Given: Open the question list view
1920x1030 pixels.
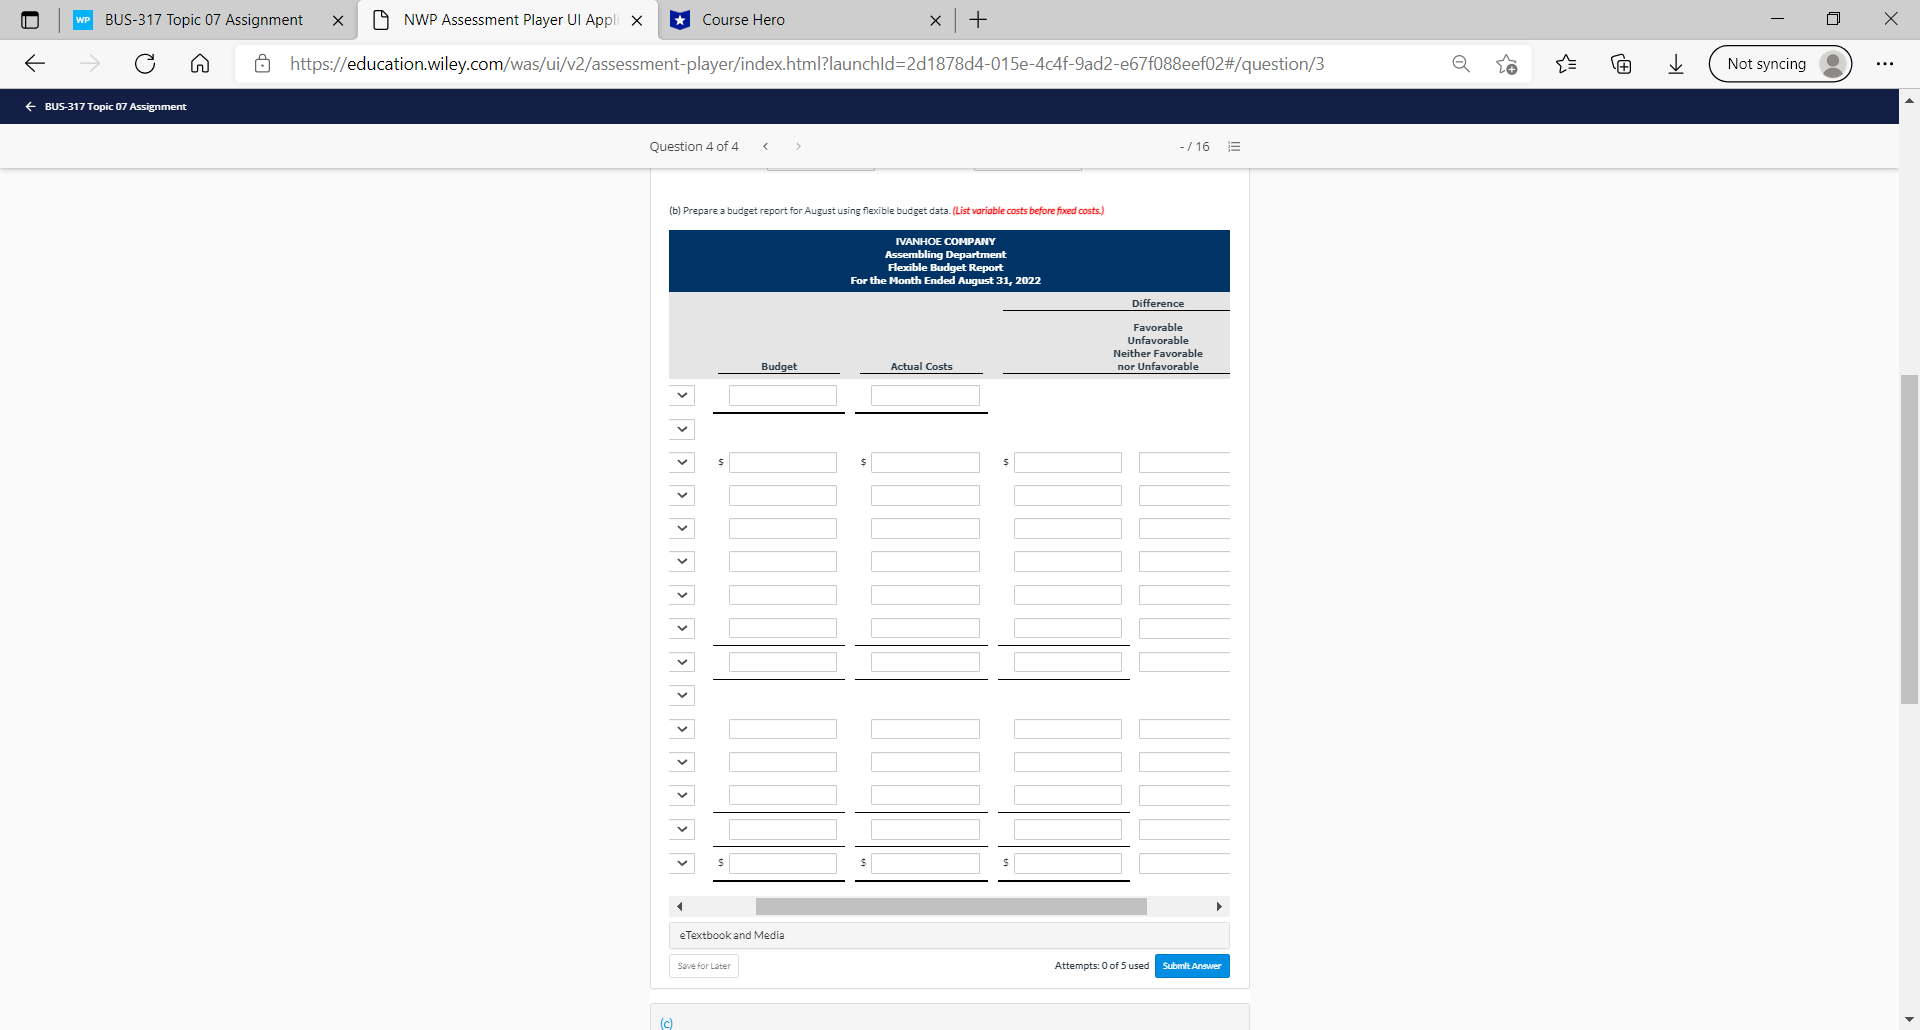Looking at the screenshot, I should 1233,146.
